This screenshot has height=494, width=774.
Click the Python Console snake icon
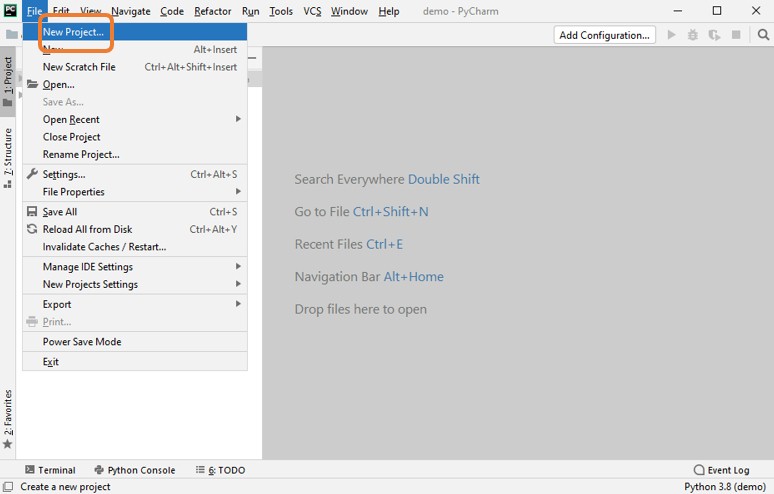[x=99, y=470]
